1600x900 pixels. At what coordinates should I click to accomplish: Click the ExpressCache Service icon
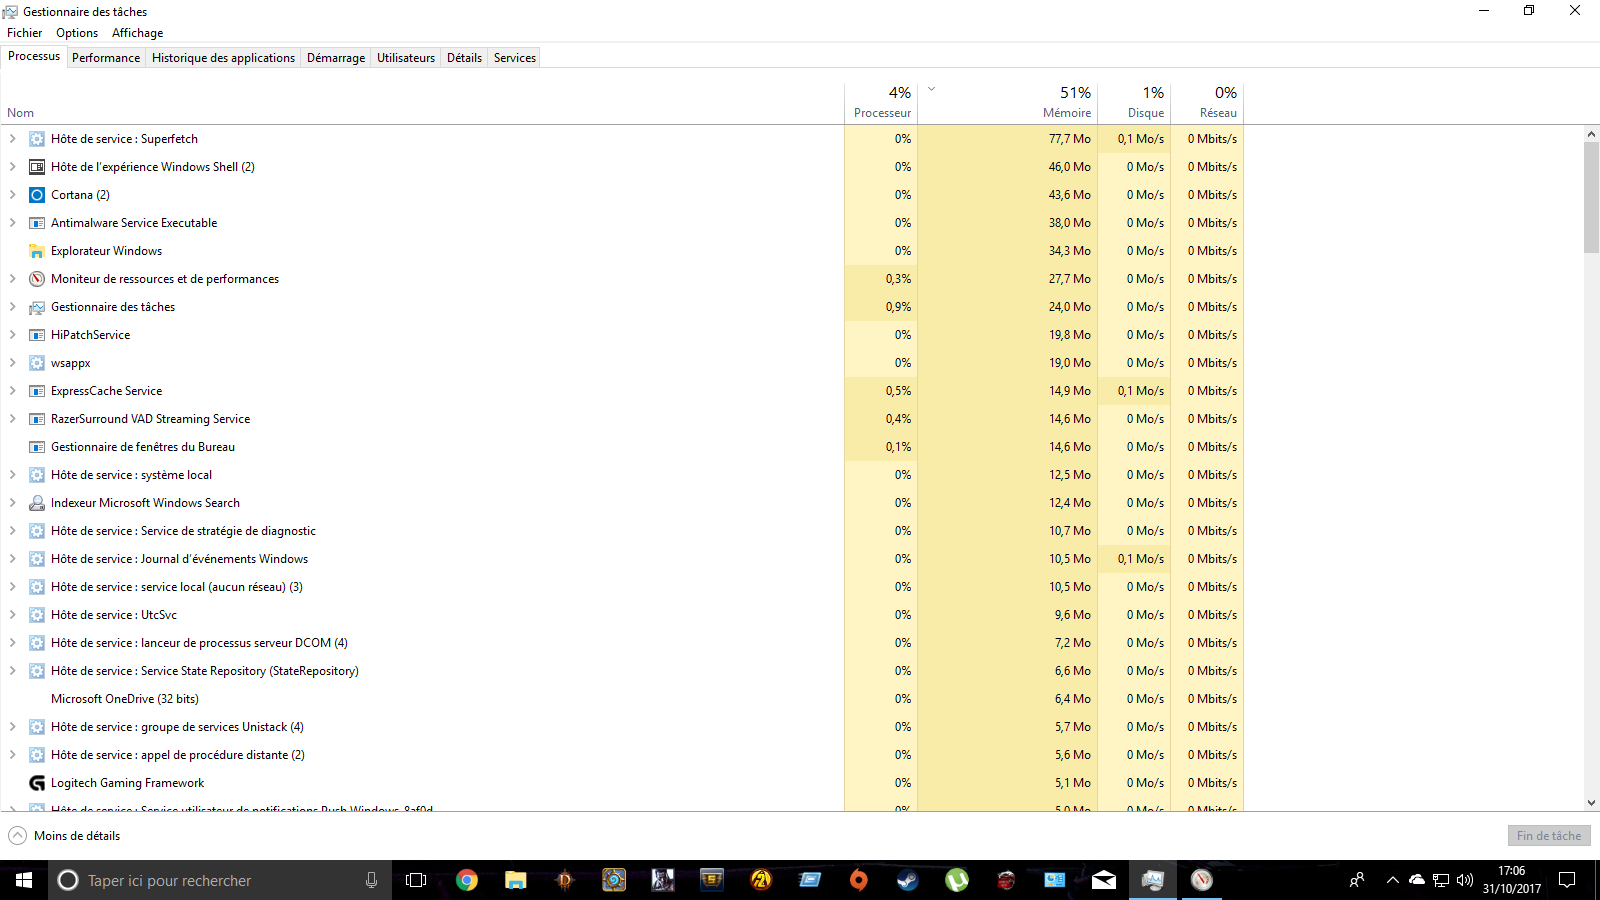pos(37,391)
